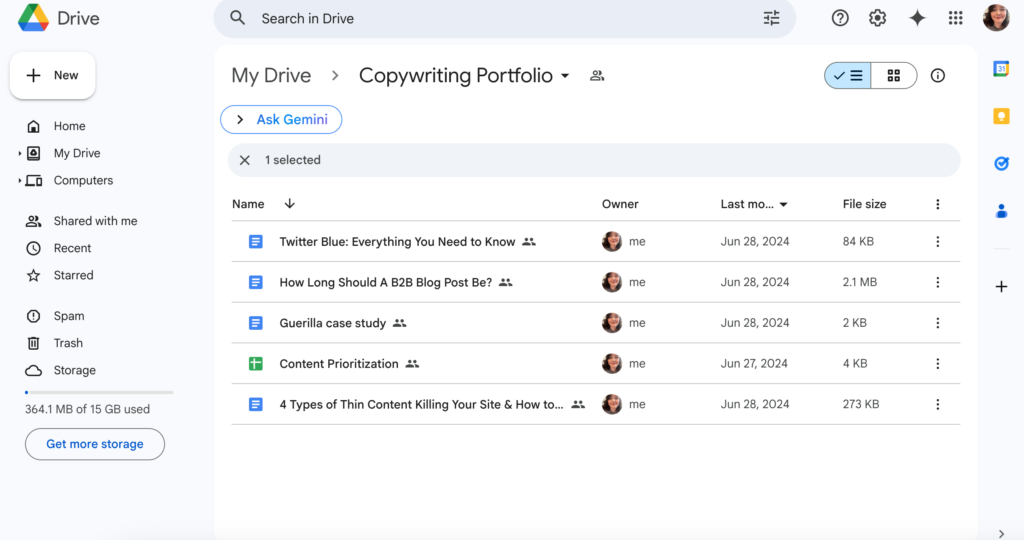
Task: Open Copywriting Portfolio folder dropdown
Action: click(x=565, y=76)
